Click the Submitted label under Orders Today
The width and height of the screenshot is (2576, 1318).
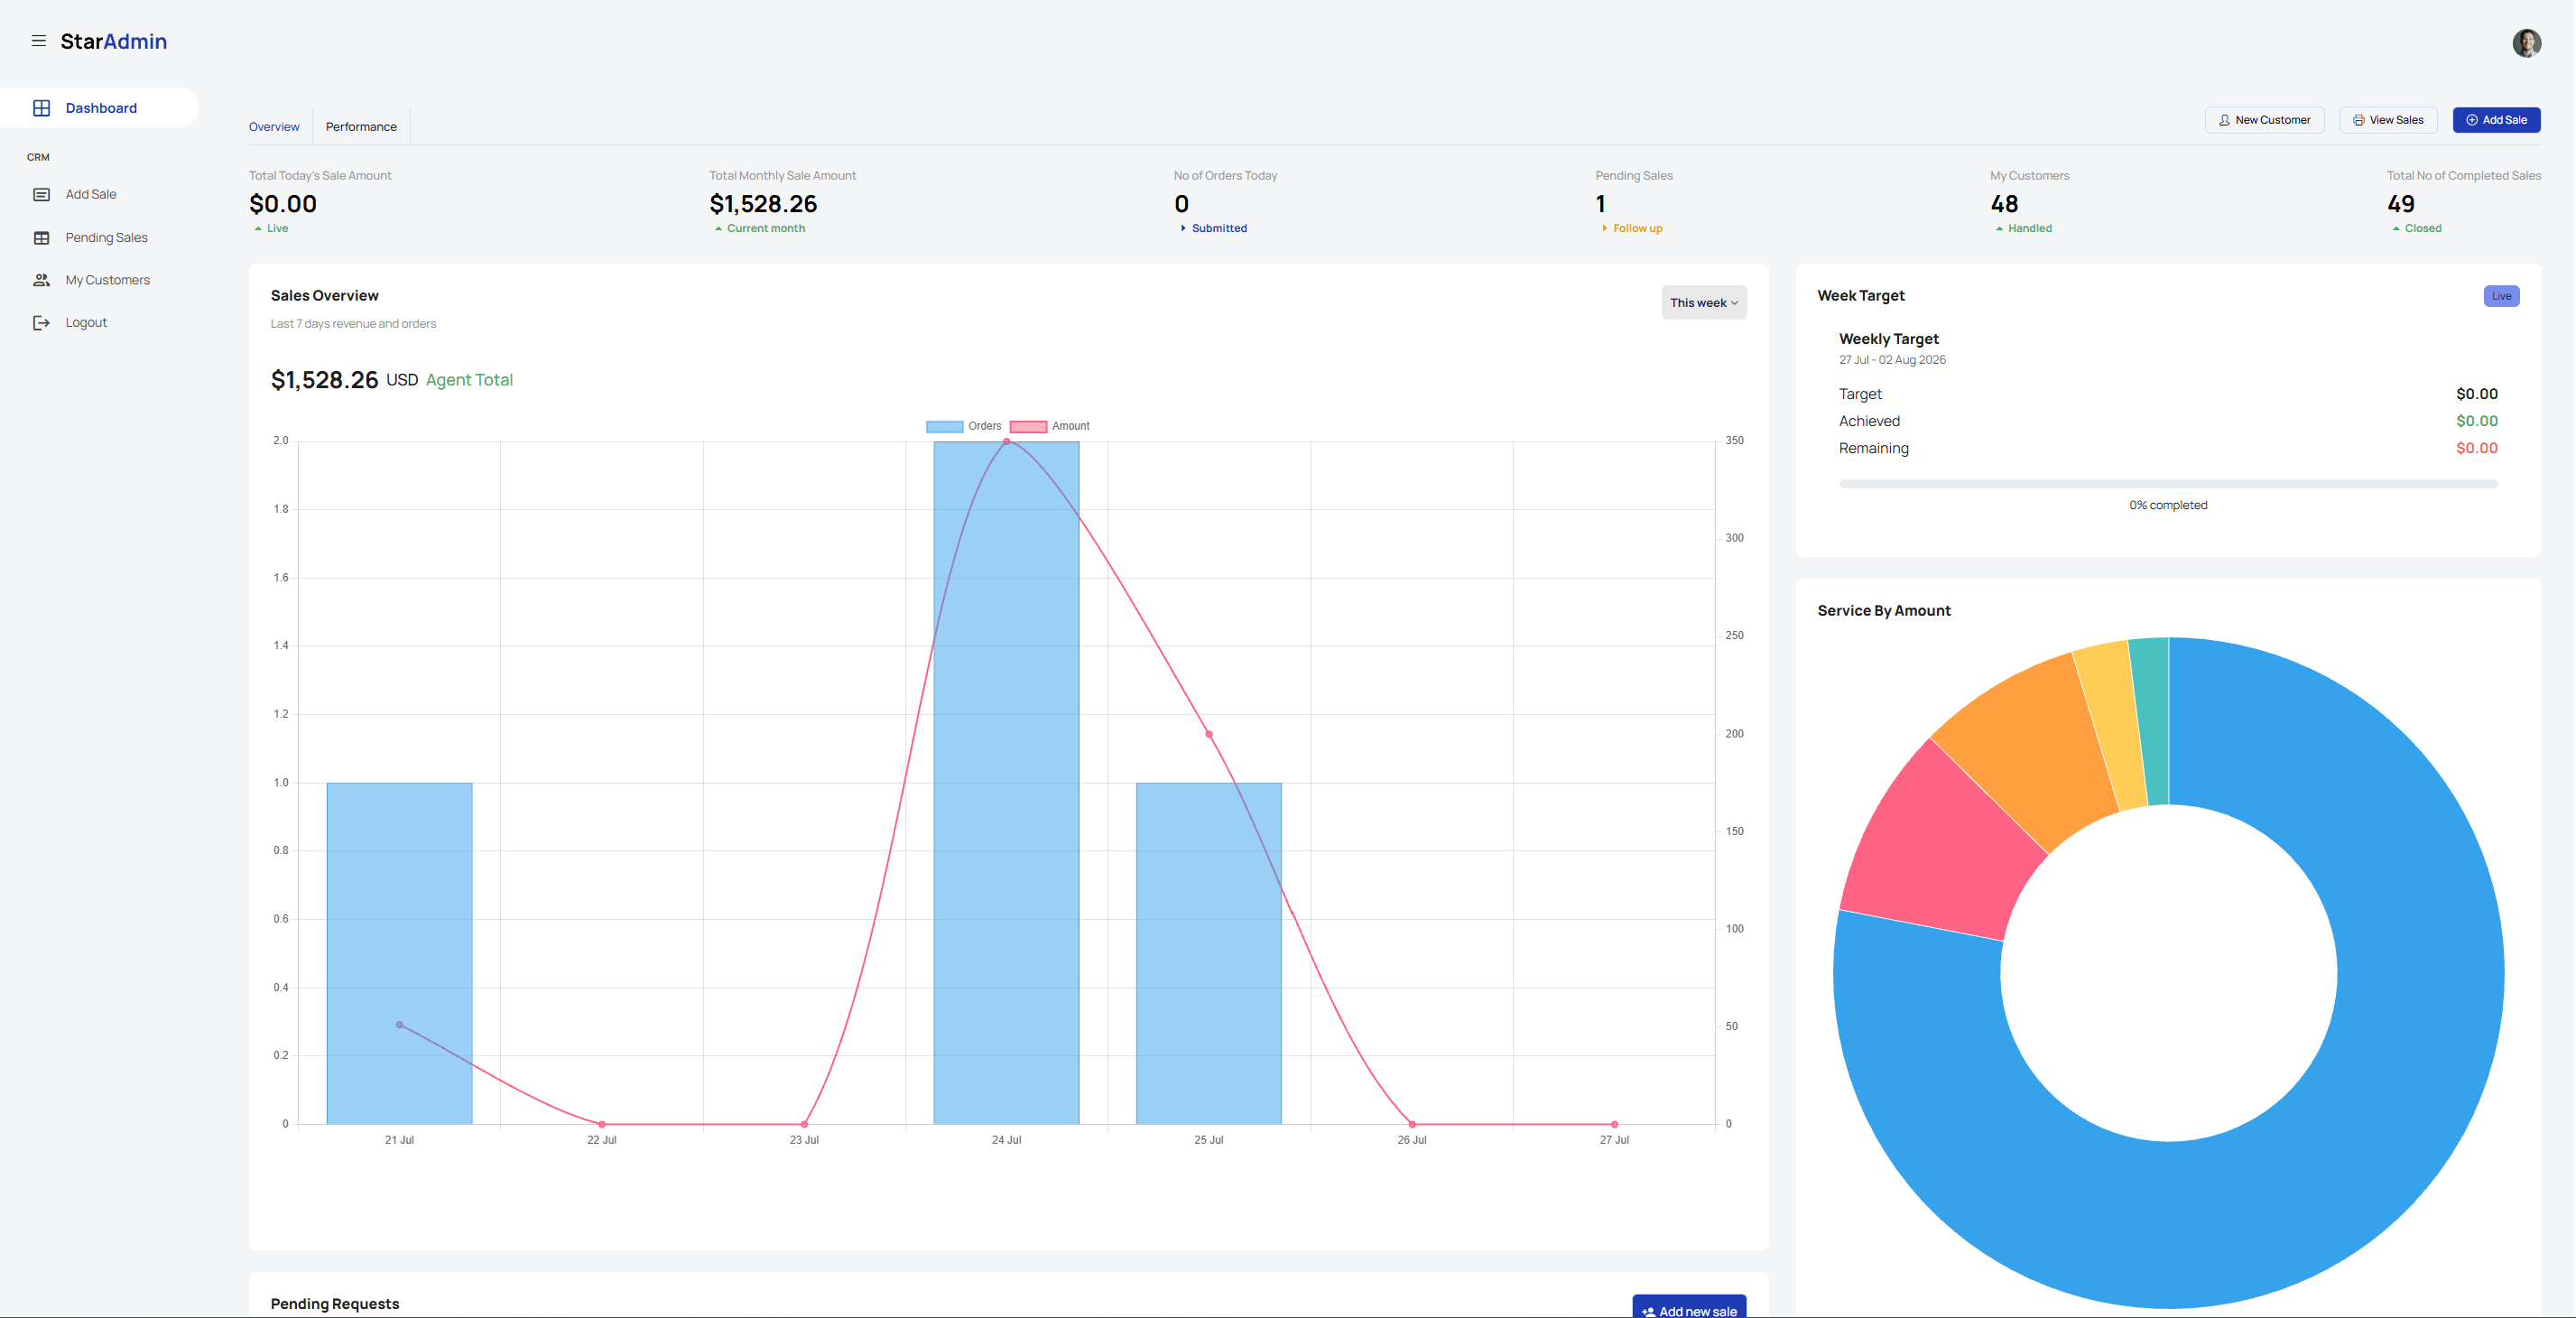coord(1219,229)
